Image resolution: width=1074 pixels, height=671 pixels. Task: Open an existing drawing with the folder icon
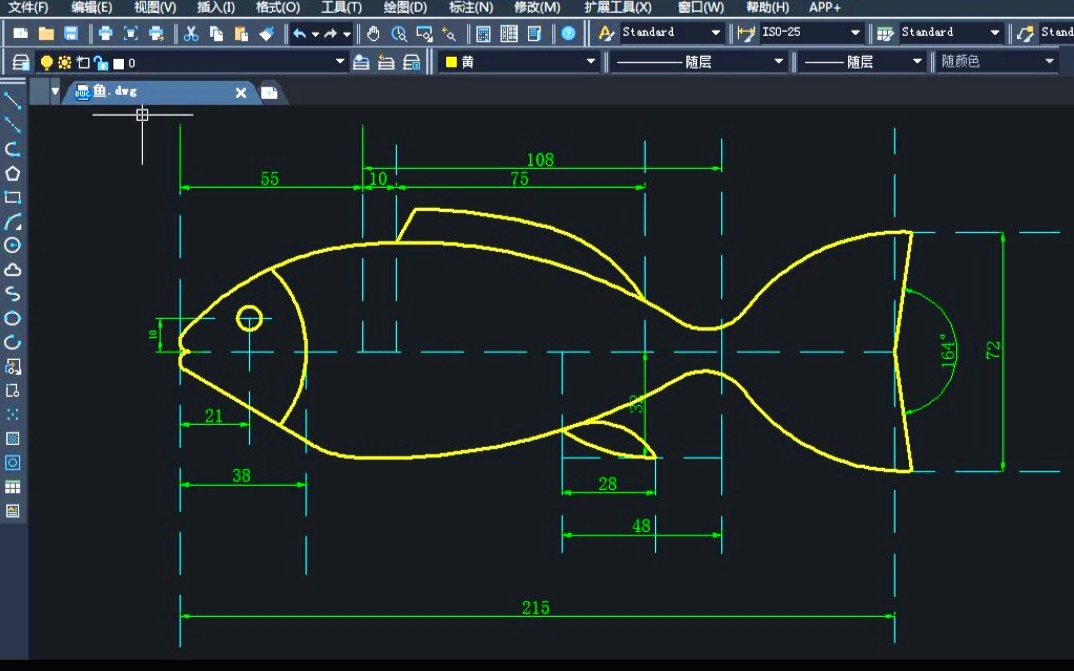coord(46,33)
